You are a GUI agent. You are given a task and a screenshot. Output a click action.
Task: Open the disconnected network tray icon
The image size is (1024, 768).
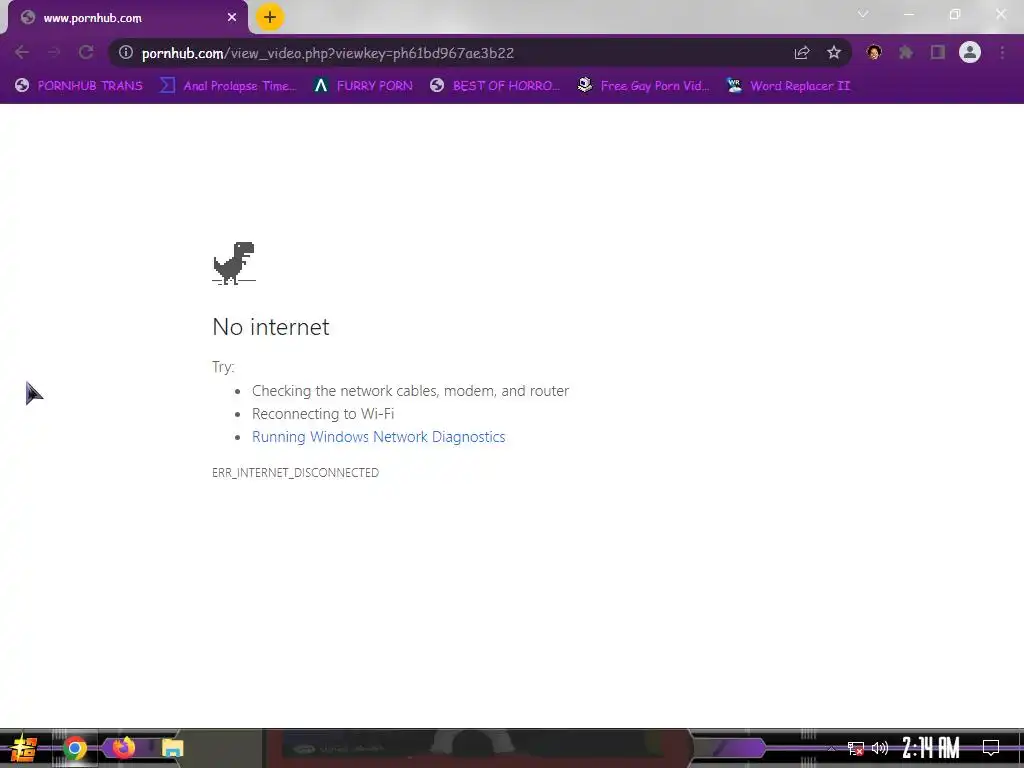(856, 748)
